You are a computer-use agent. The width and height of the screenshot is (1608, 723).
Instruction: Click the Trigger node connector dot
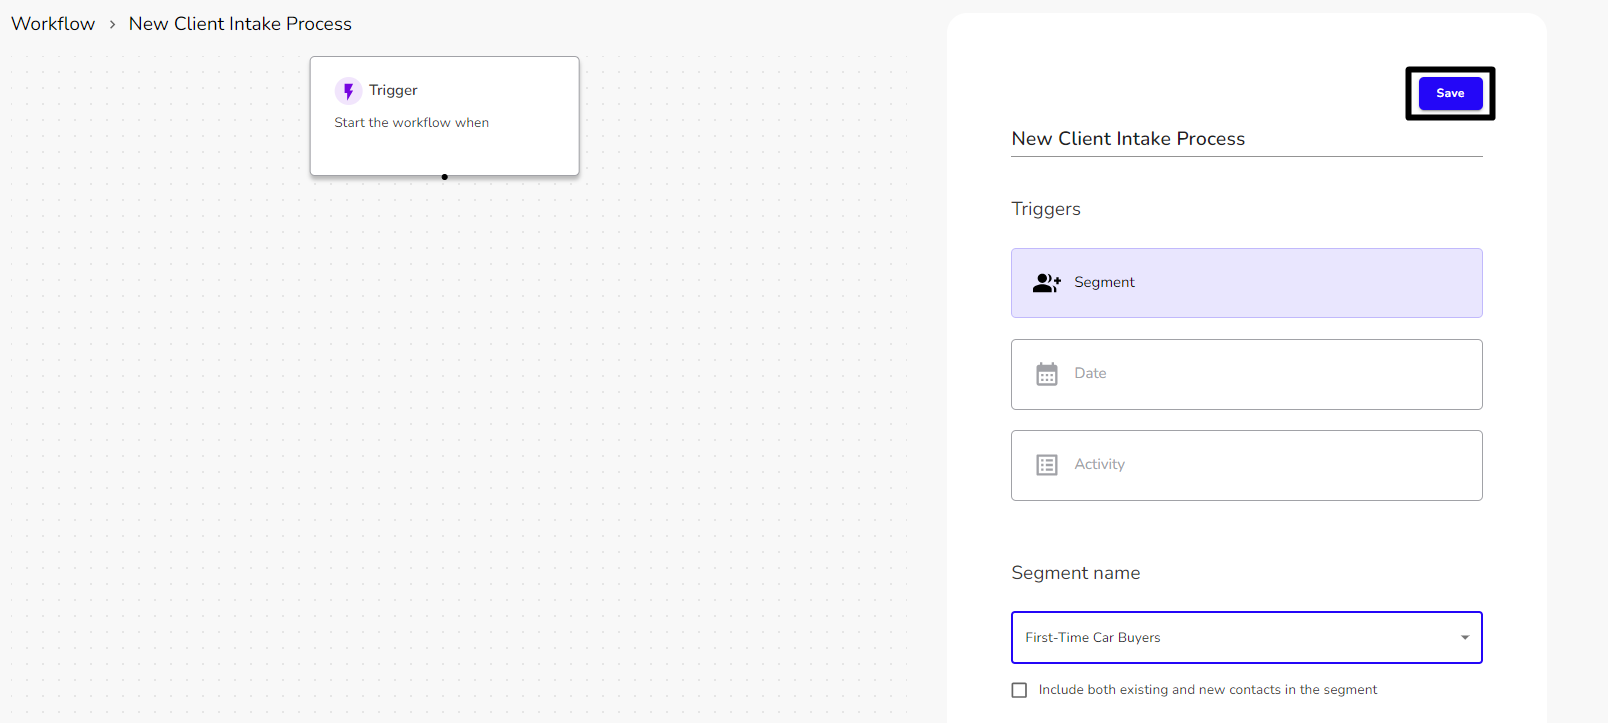point(444,177)
